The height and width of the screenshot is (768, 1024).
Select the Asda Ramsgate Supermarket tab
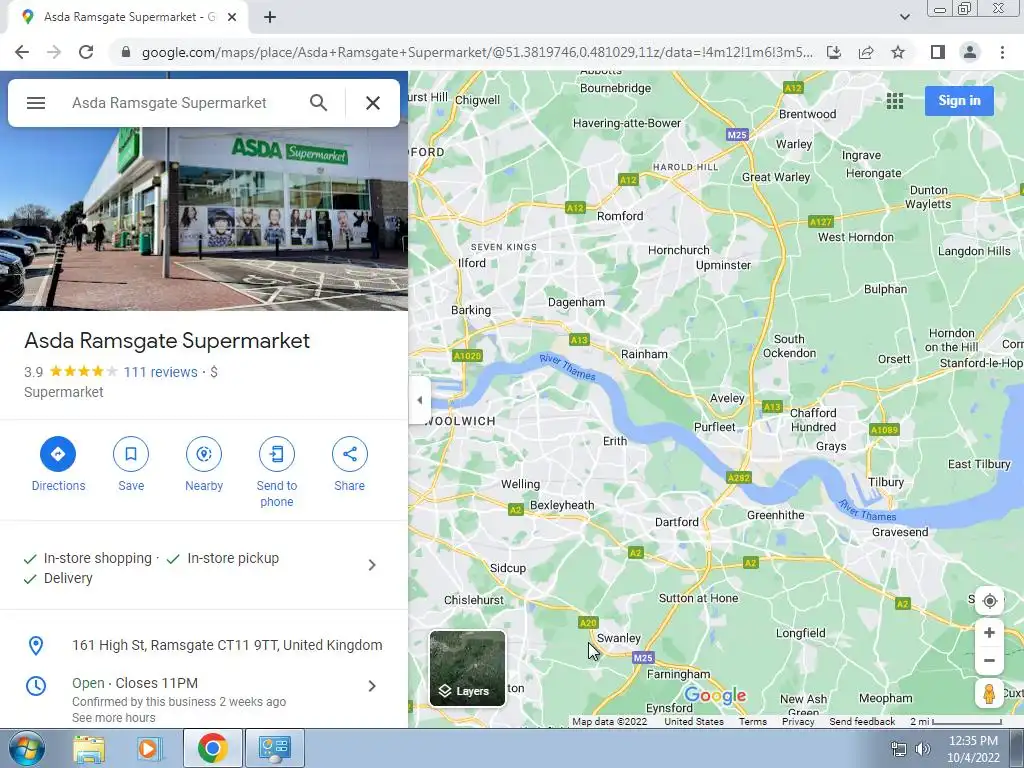(129, 17)
